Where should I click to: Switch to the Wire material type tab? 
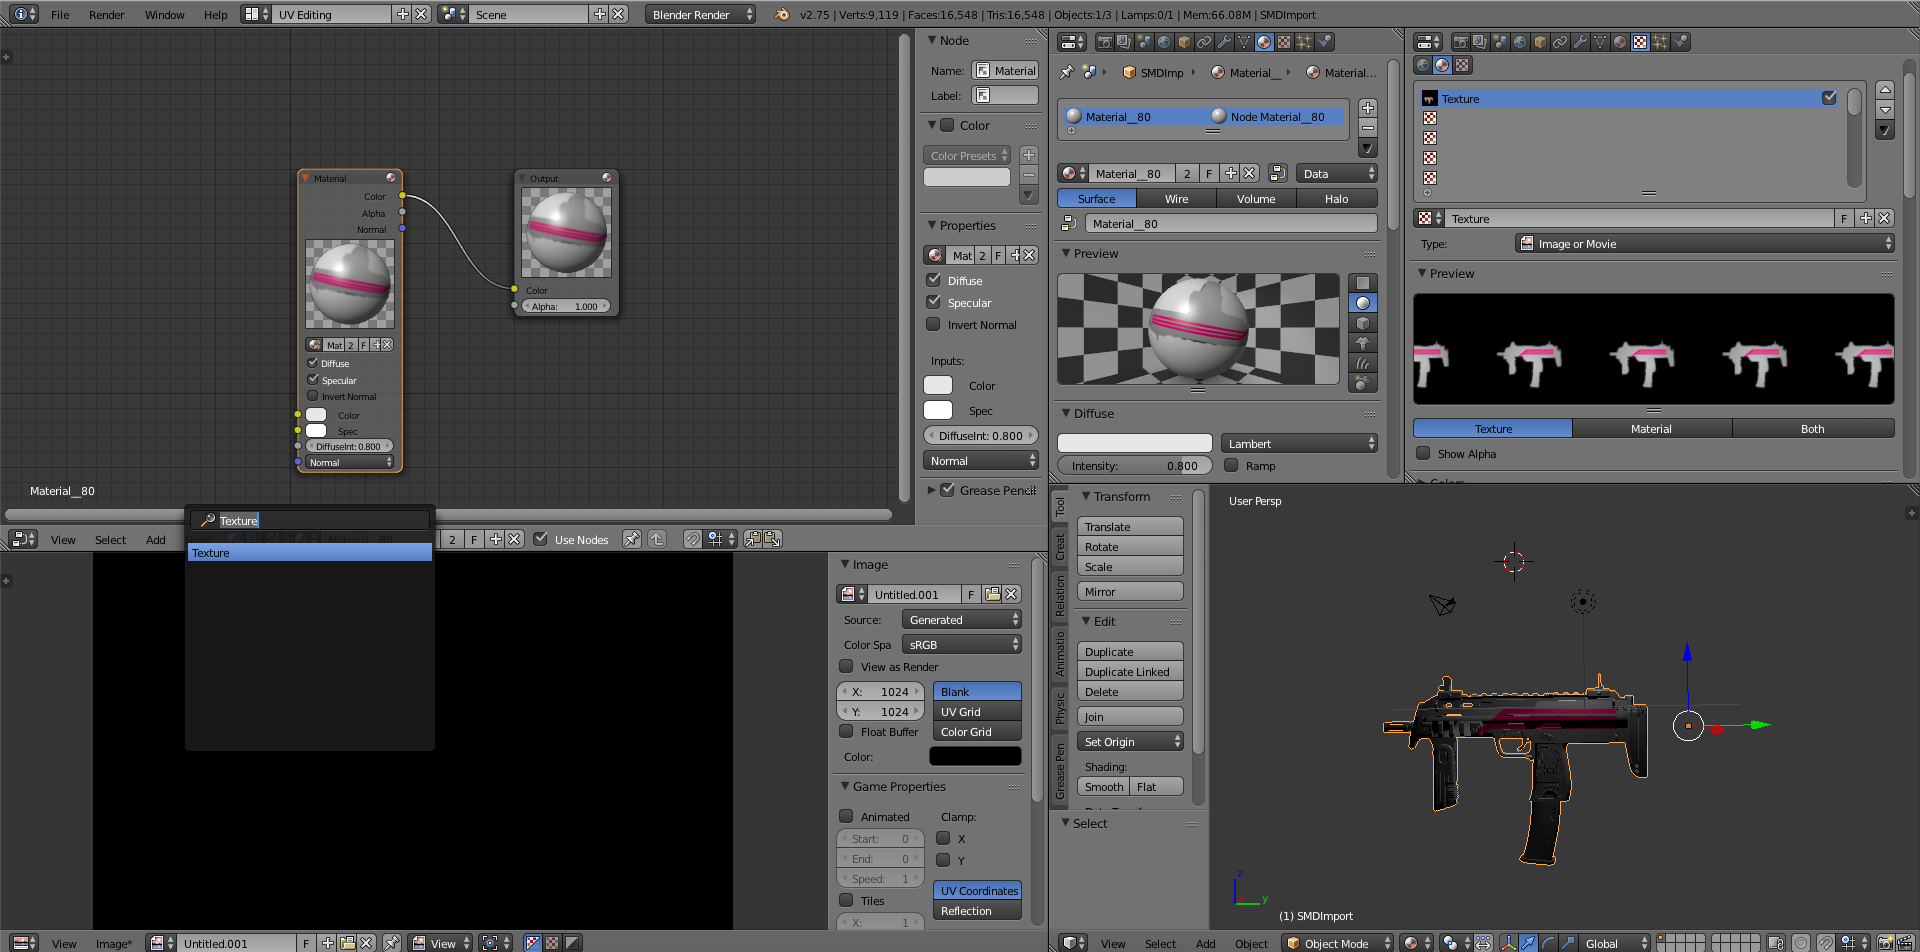tap(1176, 199)
